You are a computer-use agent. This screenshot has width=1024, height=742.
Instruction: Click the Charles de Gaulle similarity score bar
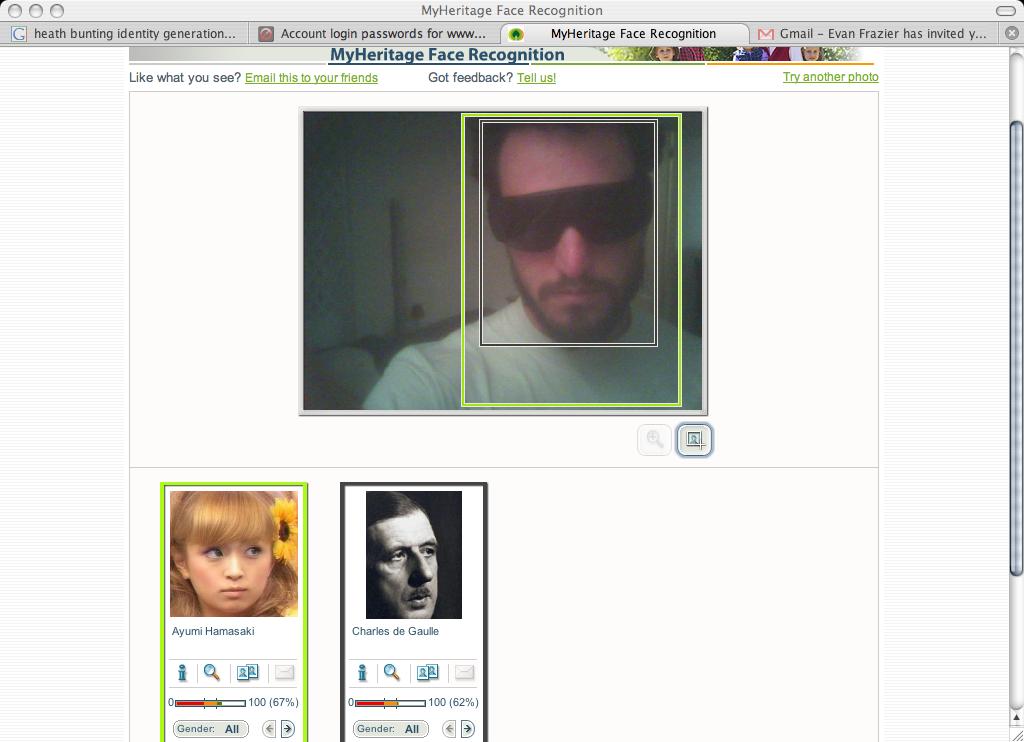click(x=390, y=703)
